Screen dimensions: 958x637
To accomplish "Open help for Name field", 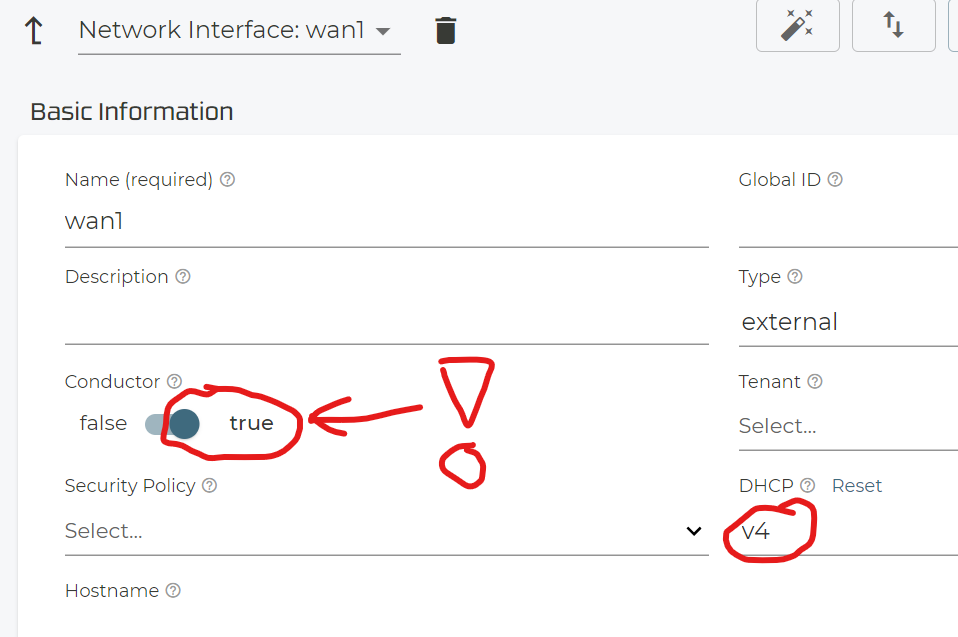I will [228, 180].
